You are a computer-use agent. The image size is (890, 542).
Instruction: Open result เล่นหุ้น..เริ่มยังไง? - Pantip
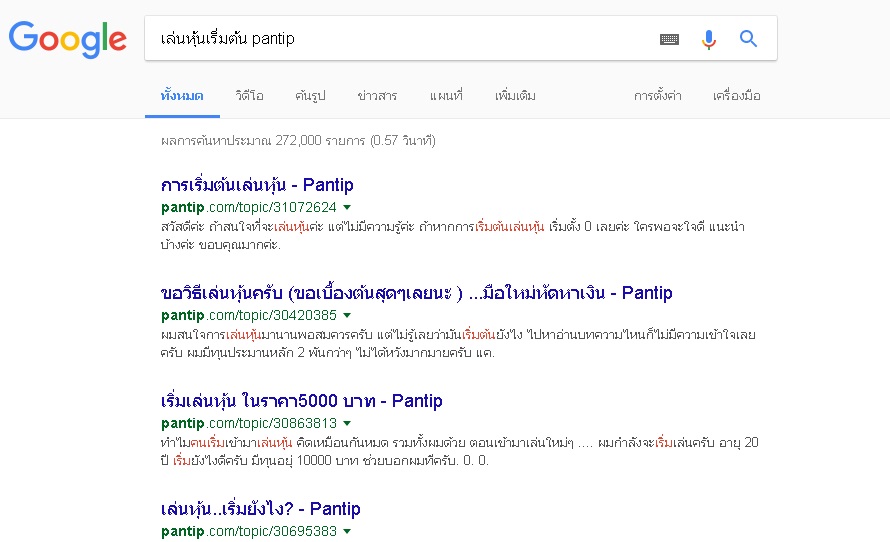coord(261,509)
